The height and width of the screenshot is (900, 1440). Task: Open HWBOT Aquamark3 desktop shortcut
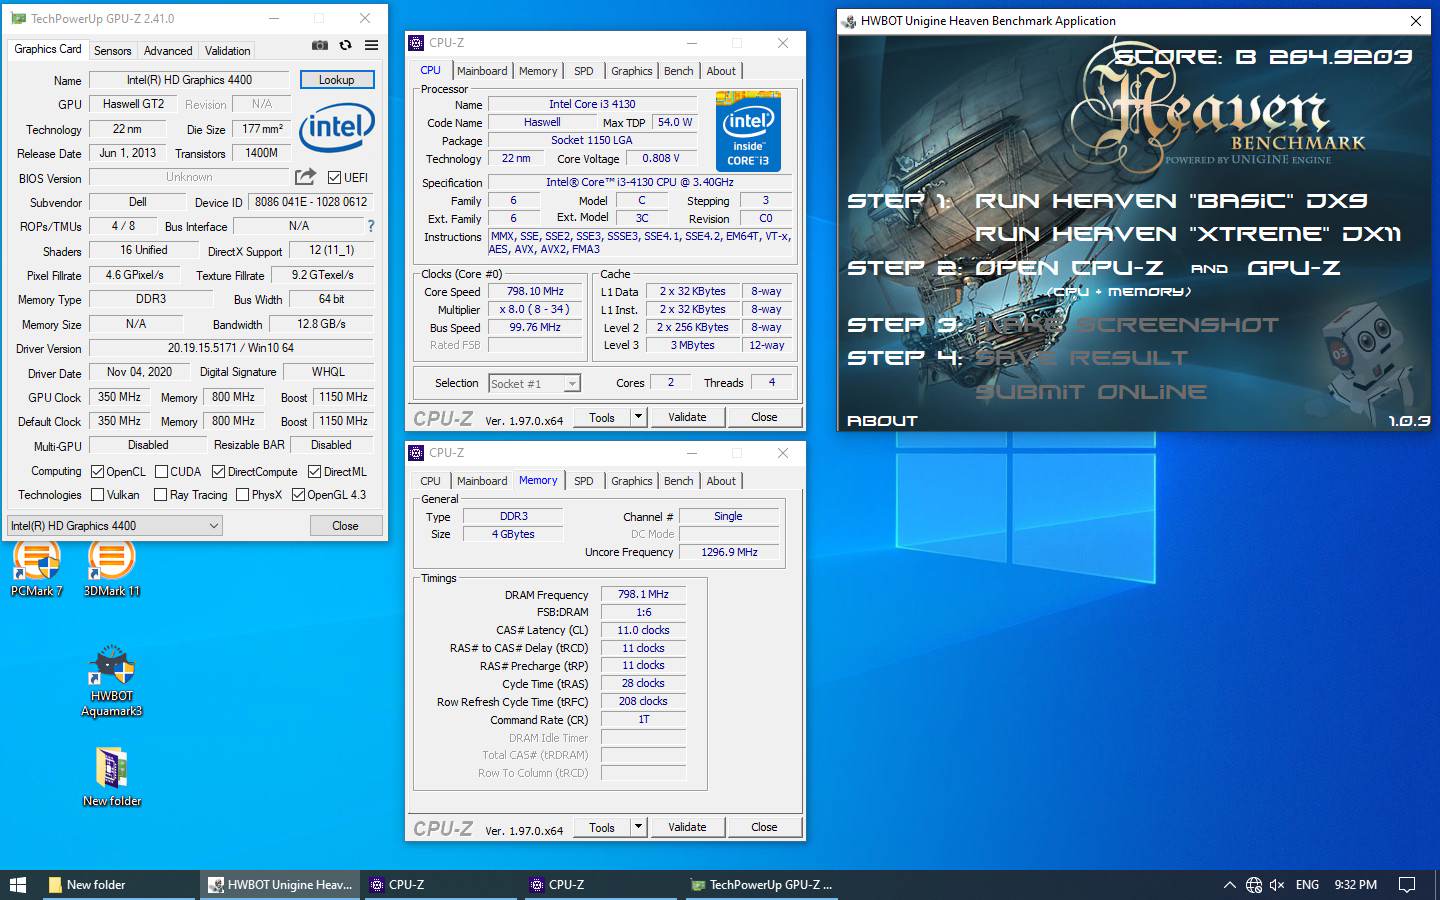[111, 681]
